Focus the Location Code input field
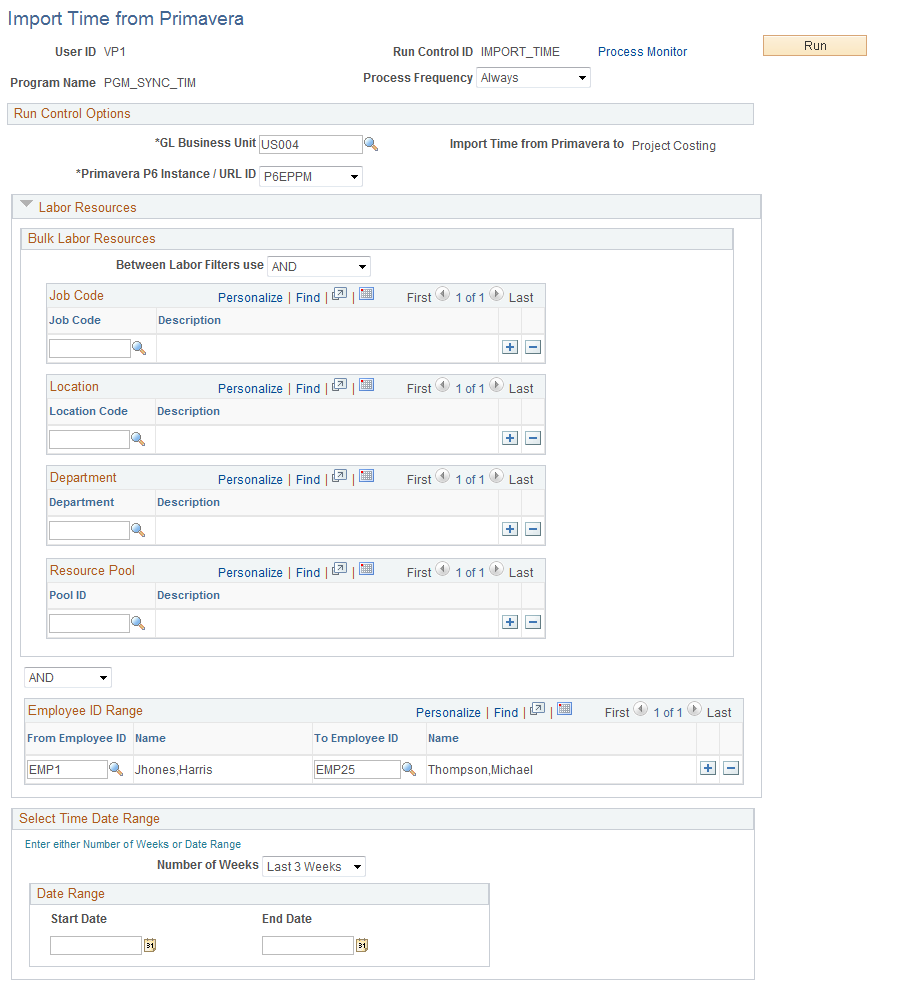 coord(89,440)
